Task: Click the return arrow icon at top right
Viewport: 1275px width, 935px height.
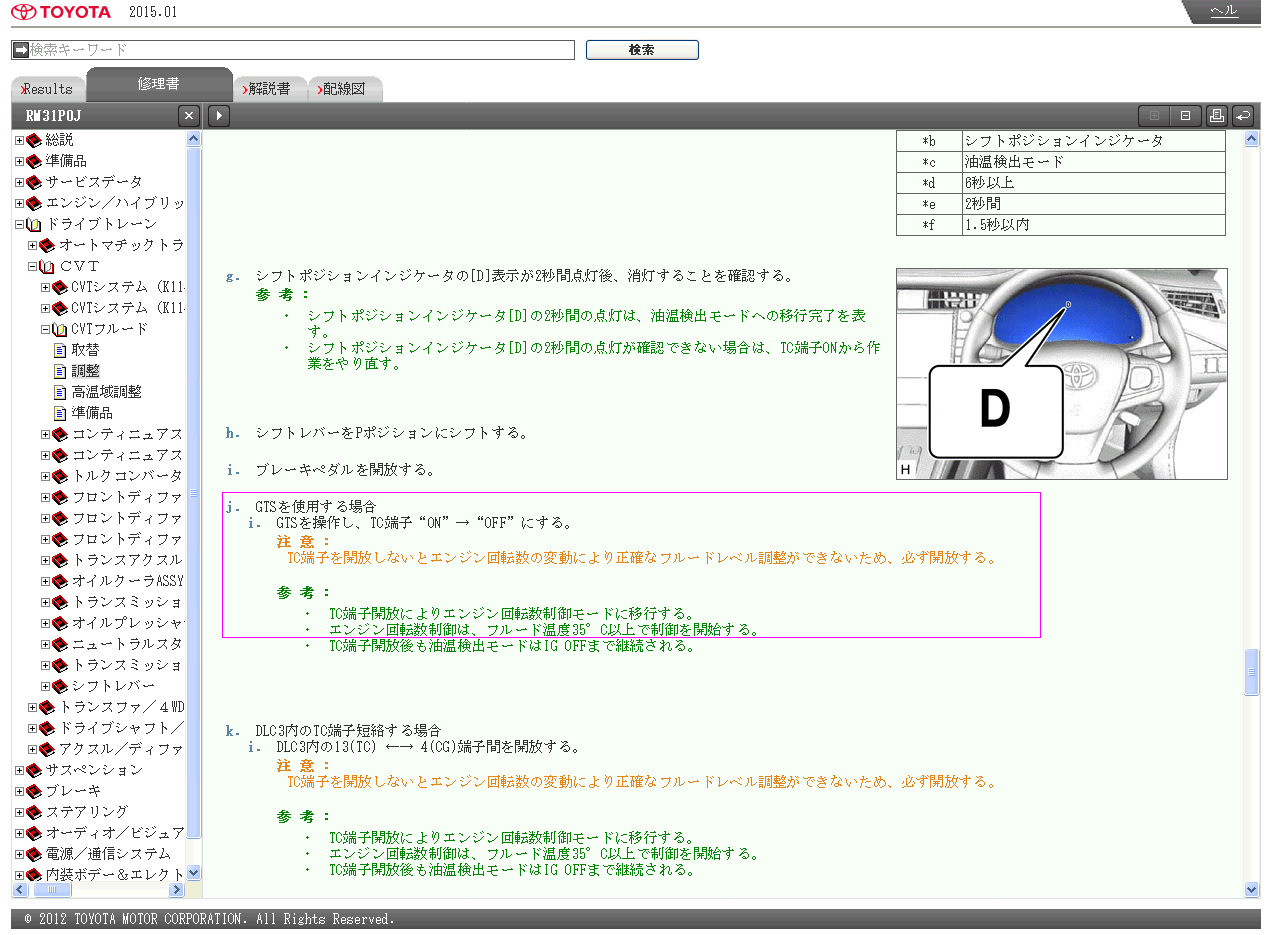Action: (x=1242, y=116)
